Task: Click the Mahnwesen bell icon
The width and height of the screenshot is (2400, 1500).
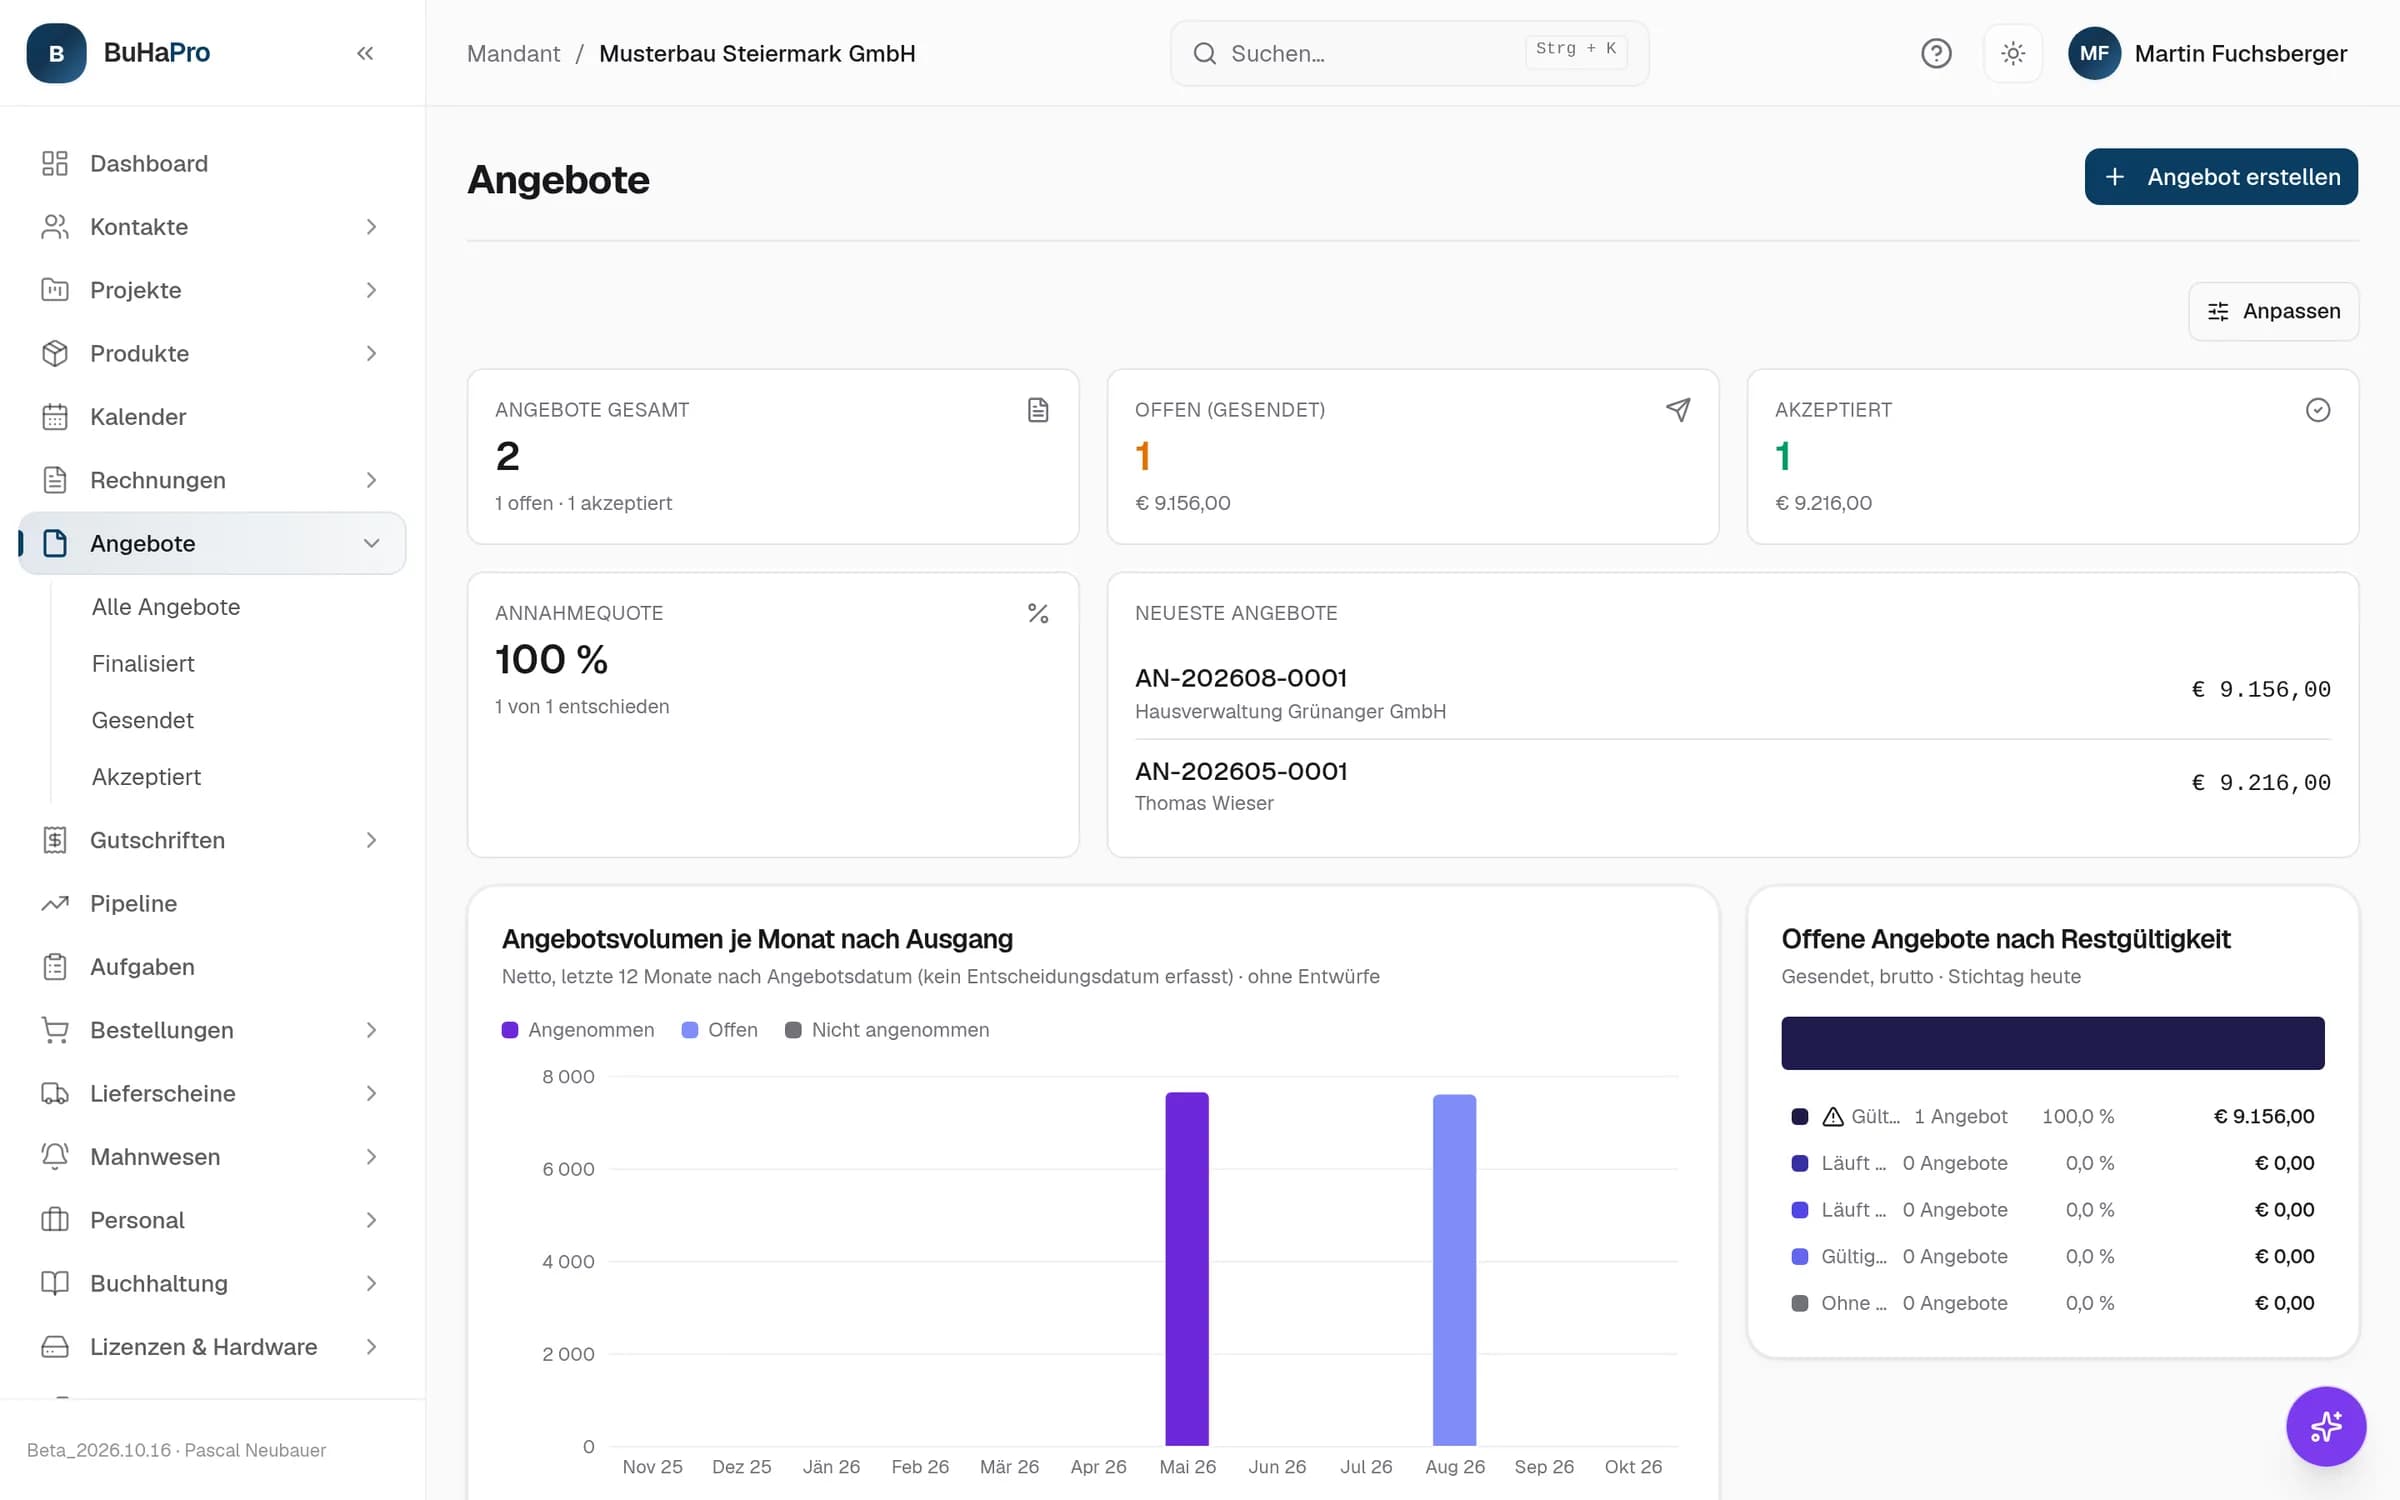Action: [55, 1156]
